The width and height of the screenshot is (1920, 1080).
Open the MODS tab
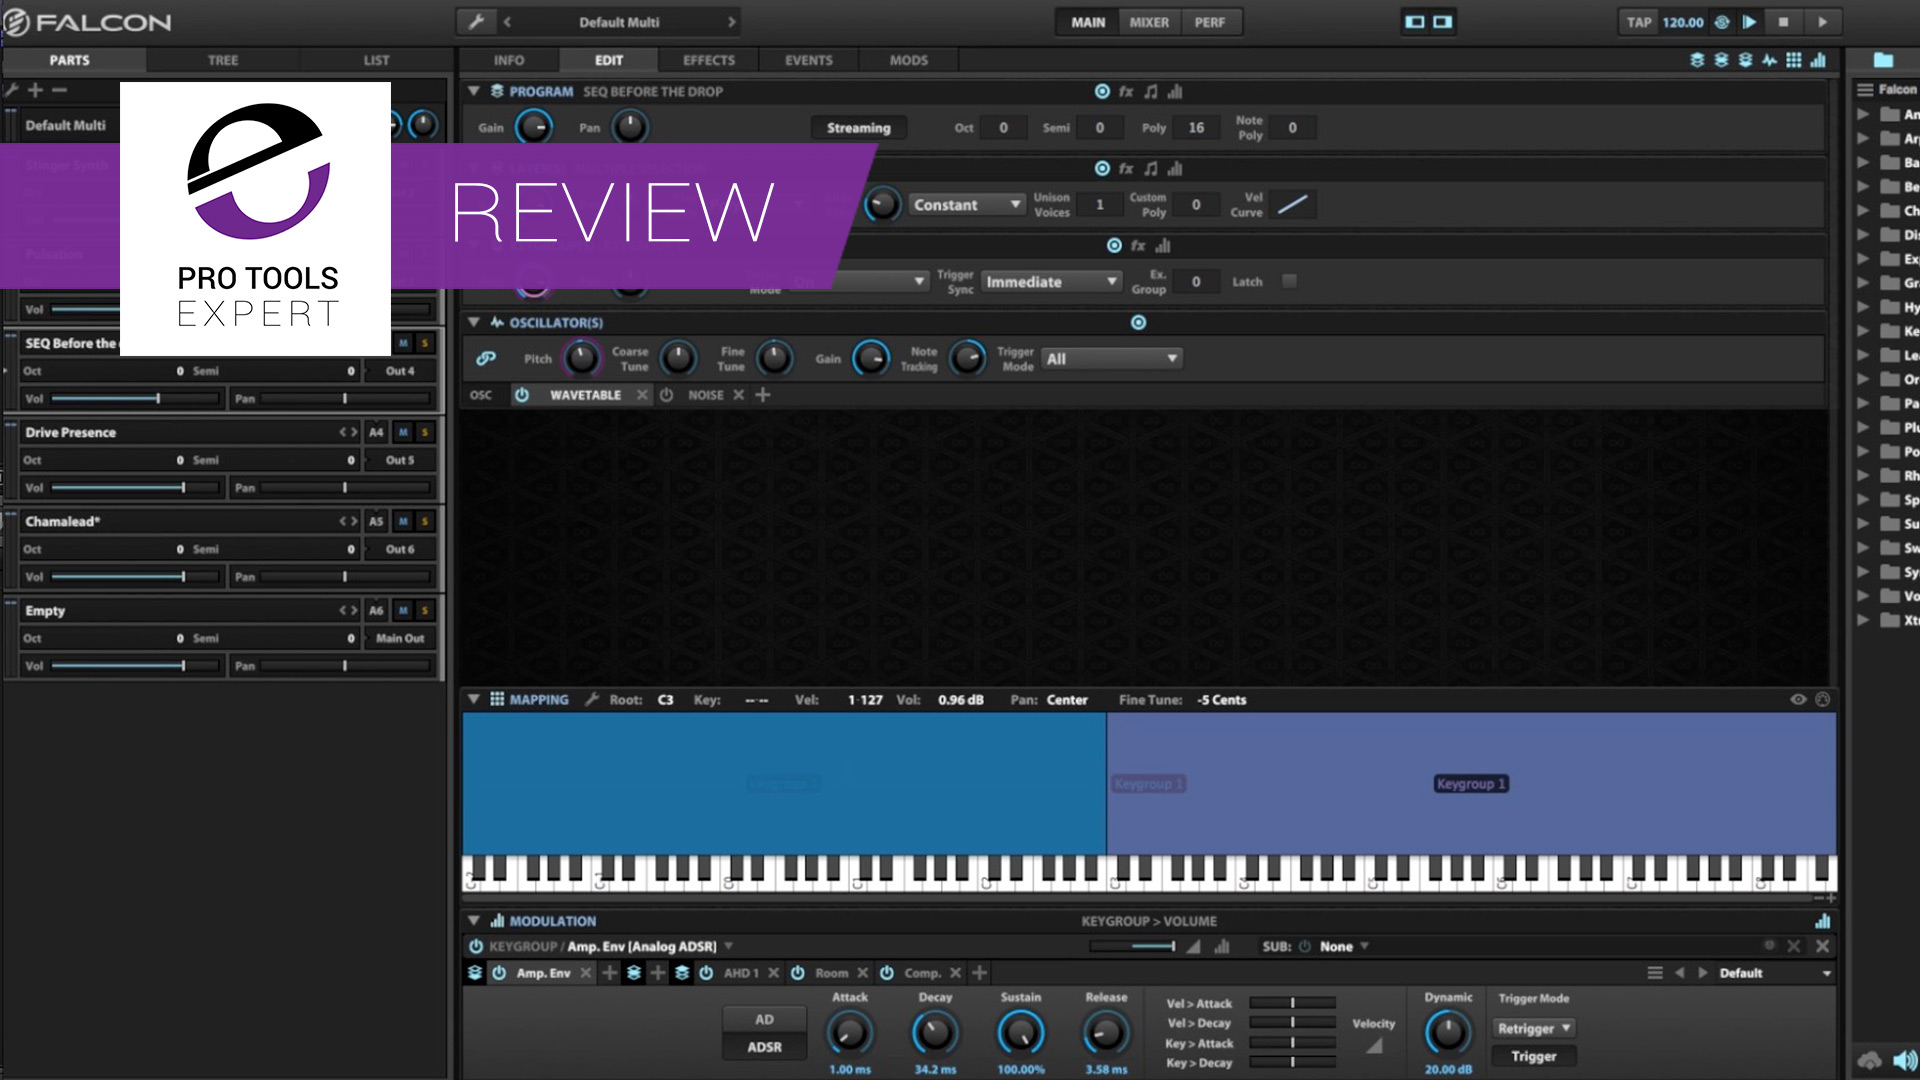click(908, 60)
